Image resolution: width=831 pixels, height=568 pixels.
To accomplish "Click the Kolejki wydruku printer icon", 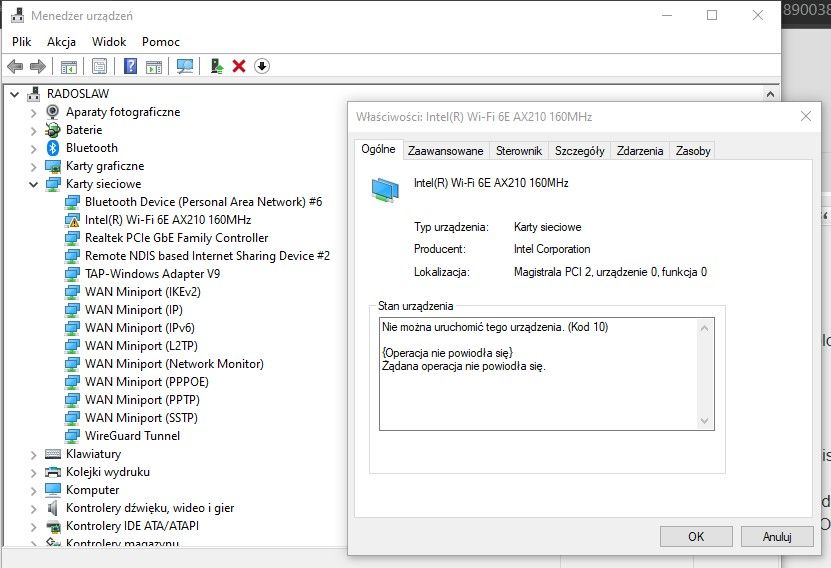I will pyautogui.click(x=53, y=472).
